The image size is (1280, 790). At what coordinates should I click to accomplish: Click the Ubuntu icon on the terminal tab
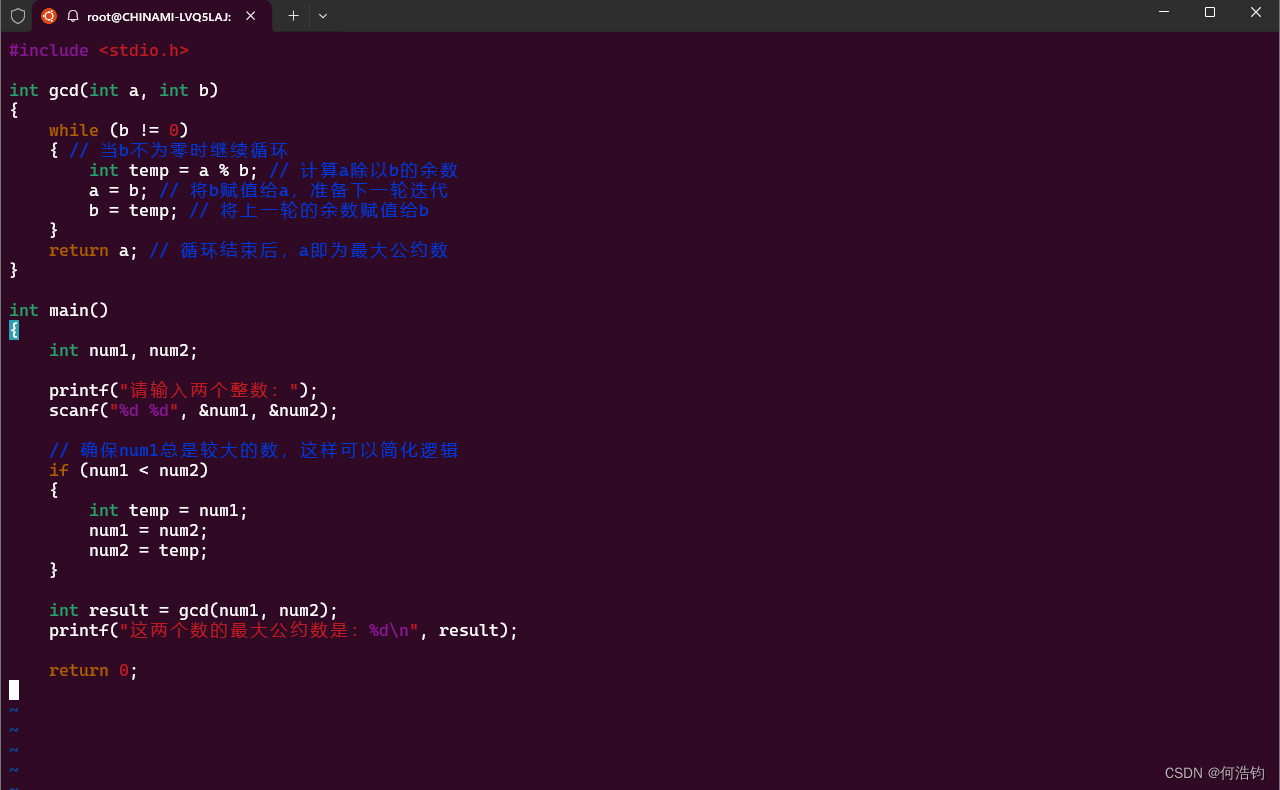(x=49, y=16)
